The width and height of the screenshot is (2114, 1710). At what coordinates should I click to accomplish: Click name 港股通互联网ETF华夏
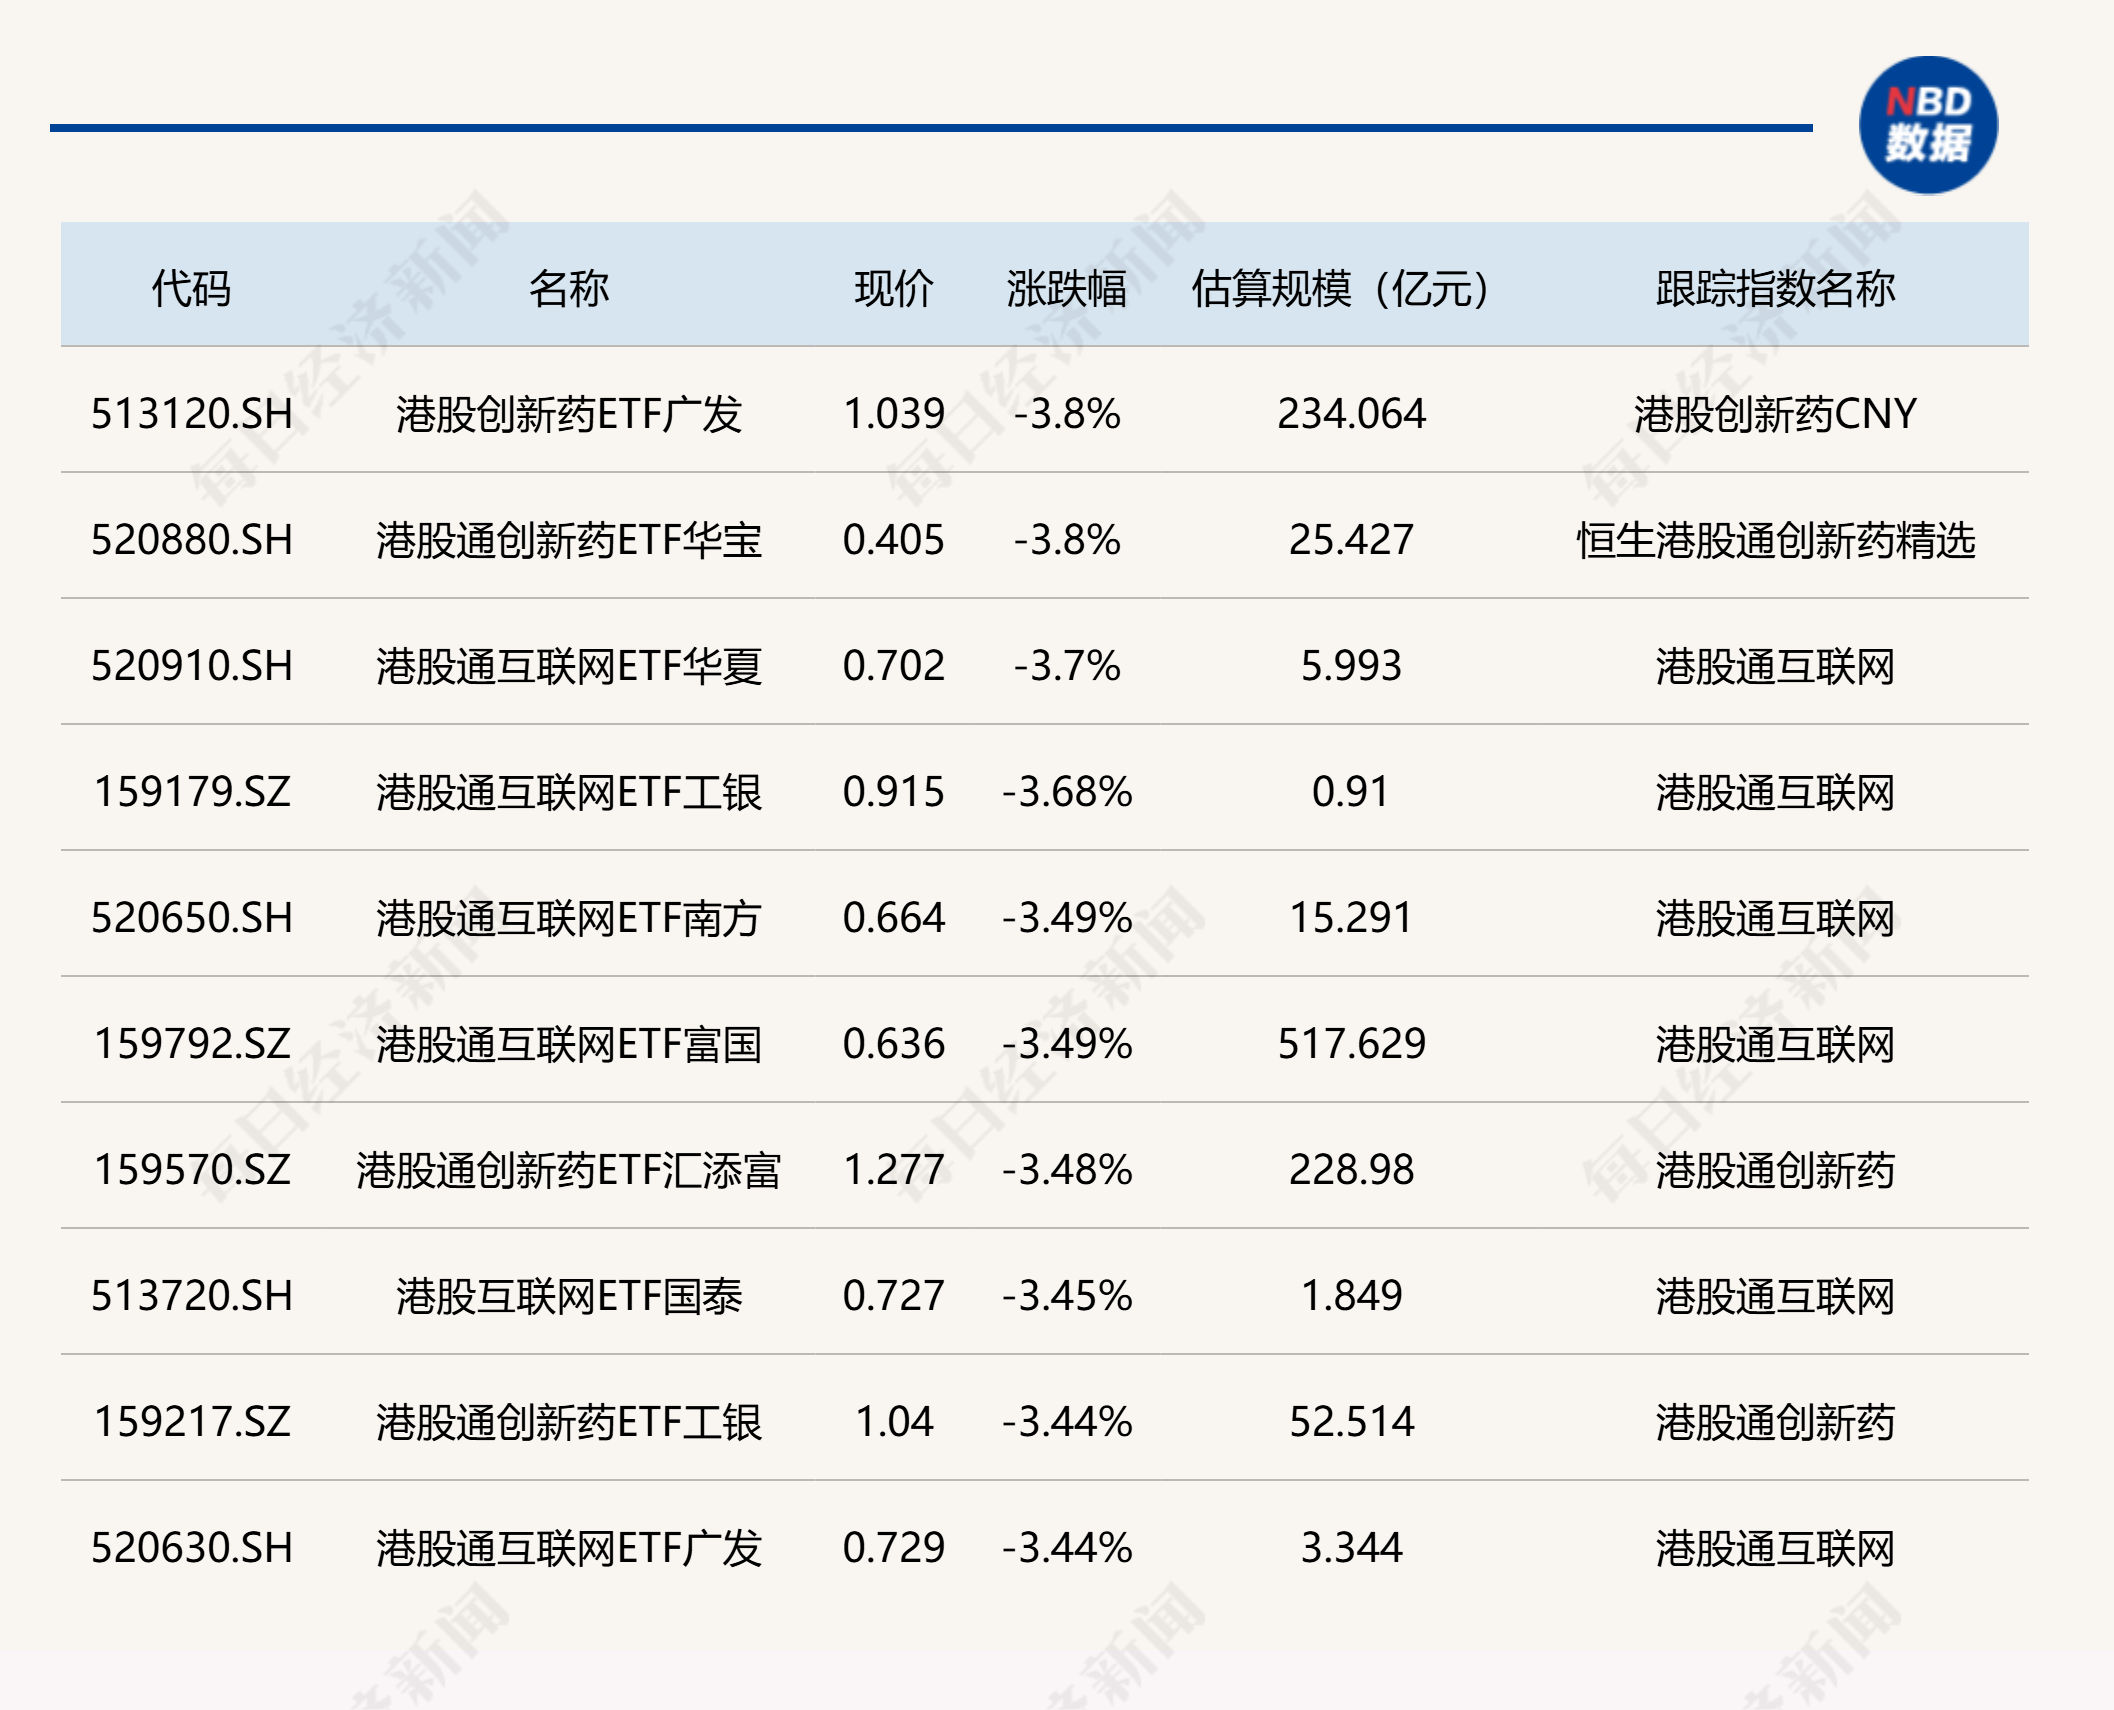coord(569,666)
